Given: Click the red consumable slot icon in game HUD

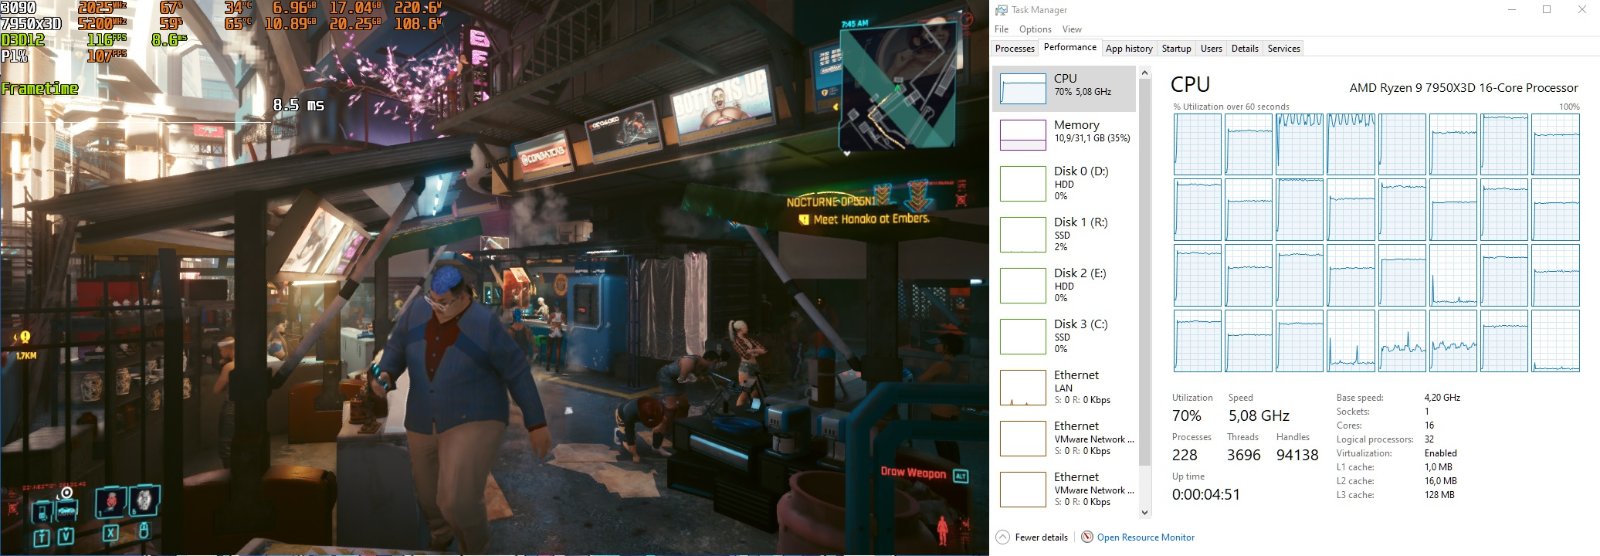Looking at the screenshot, I should pos(110,501).
